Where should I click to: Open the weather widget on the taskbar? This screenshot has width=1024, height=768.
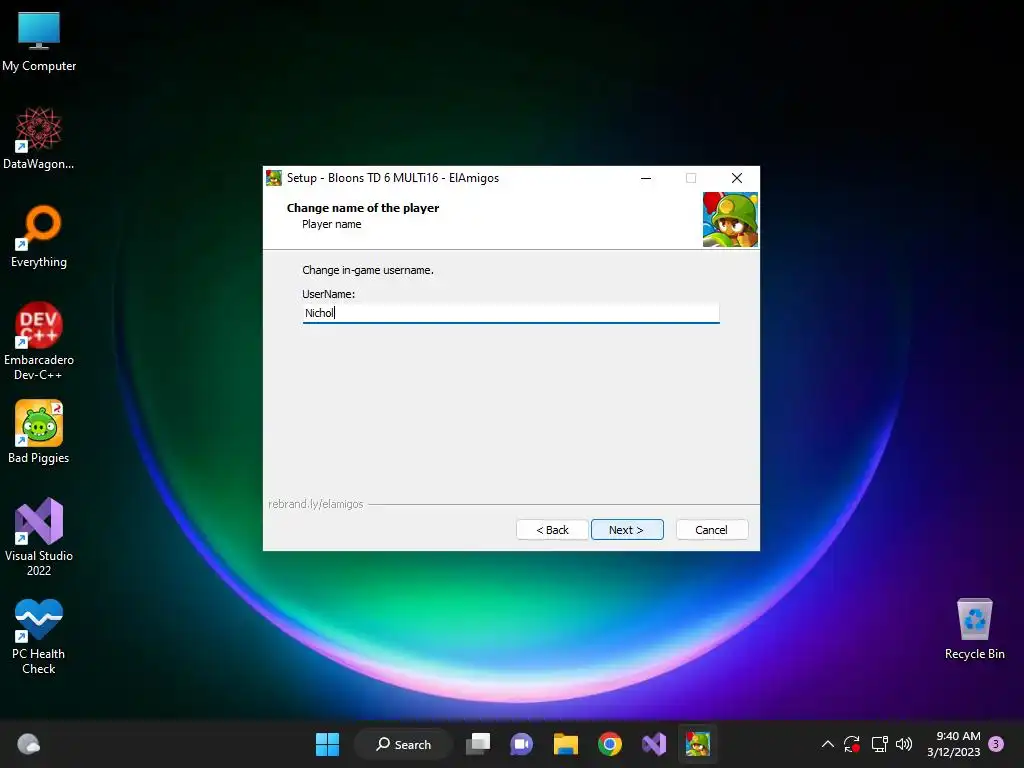pos(29,744)
